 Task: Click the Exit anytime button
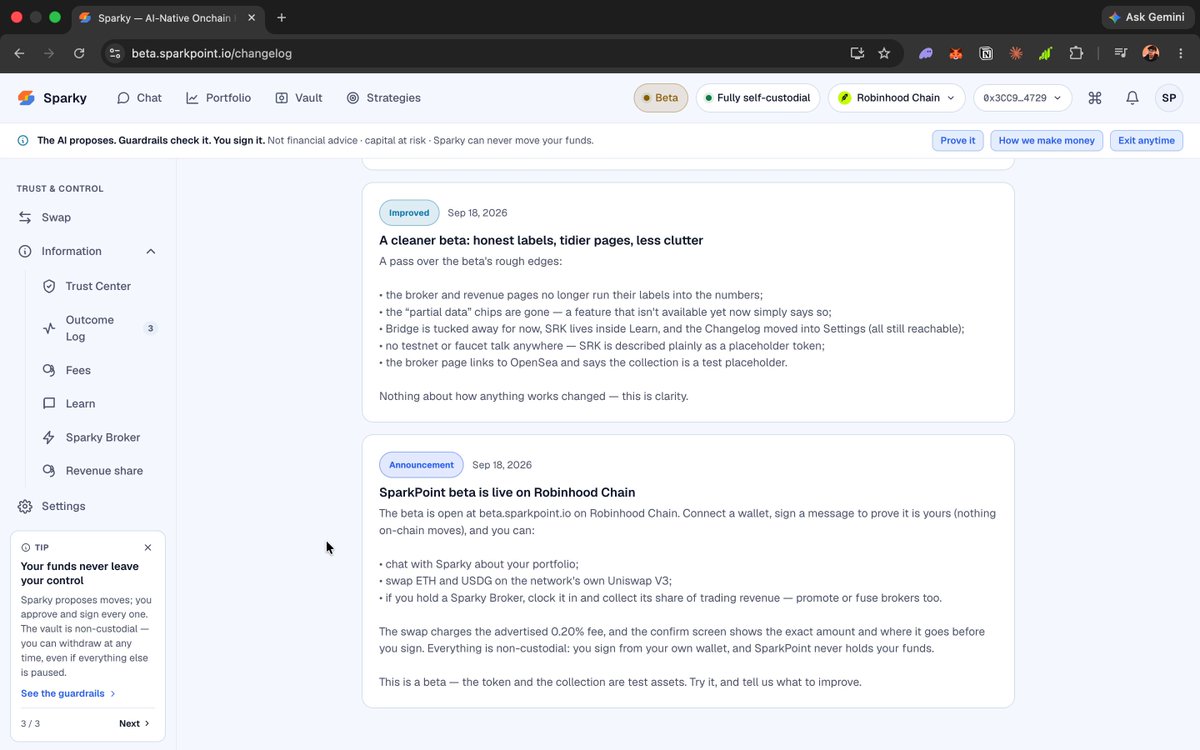click(x=1146, y=141)
